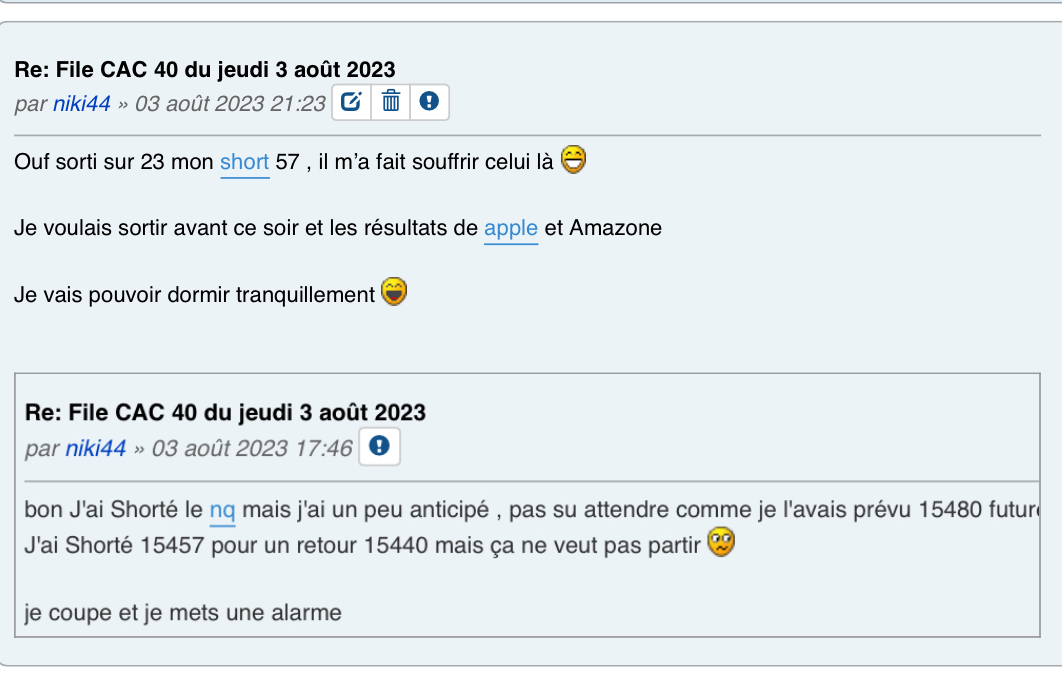Report the quoted 17:46 post
The image size is (1062, 676).
[379, 447]
